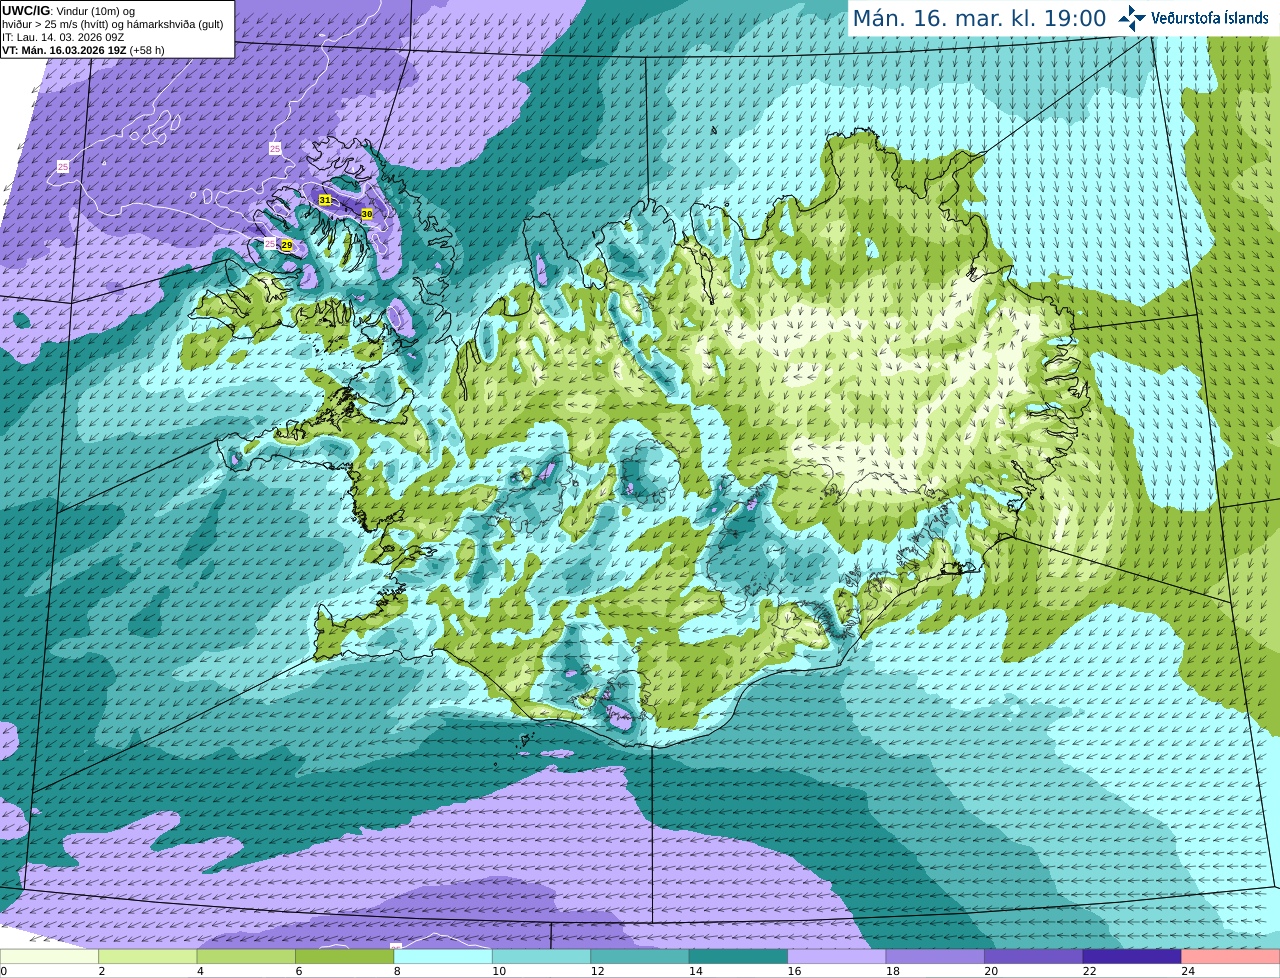Click the '24' legend scale value
The width and height of the screenshot is (1280, 978).
click(1188, 971)
